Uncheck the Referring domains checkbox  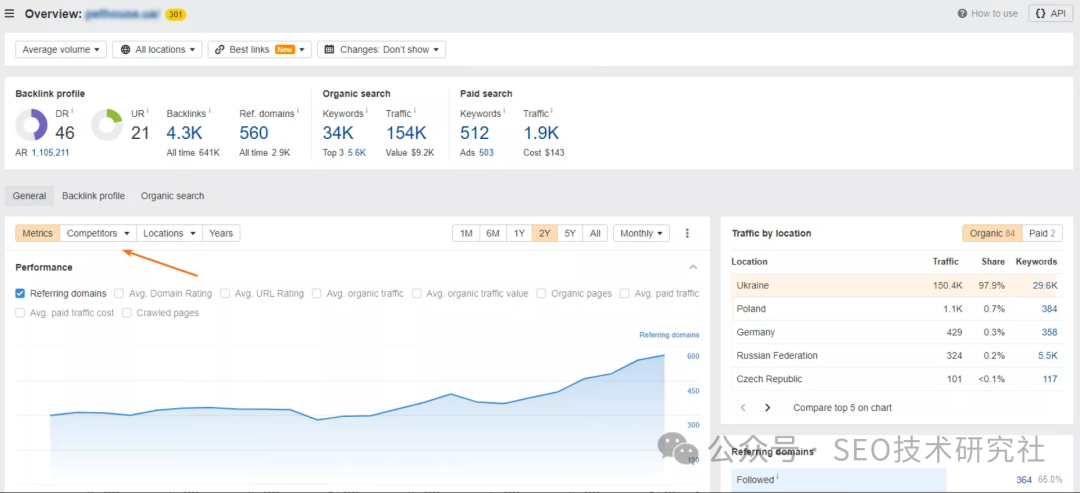pos(21,294)
